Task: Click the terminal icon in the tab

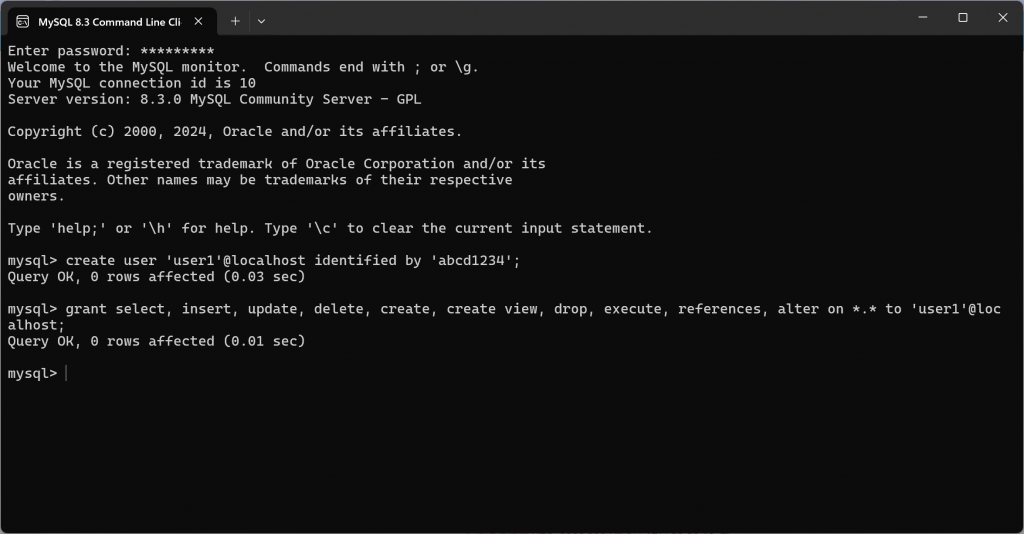Action: click(x=23, y=22)
